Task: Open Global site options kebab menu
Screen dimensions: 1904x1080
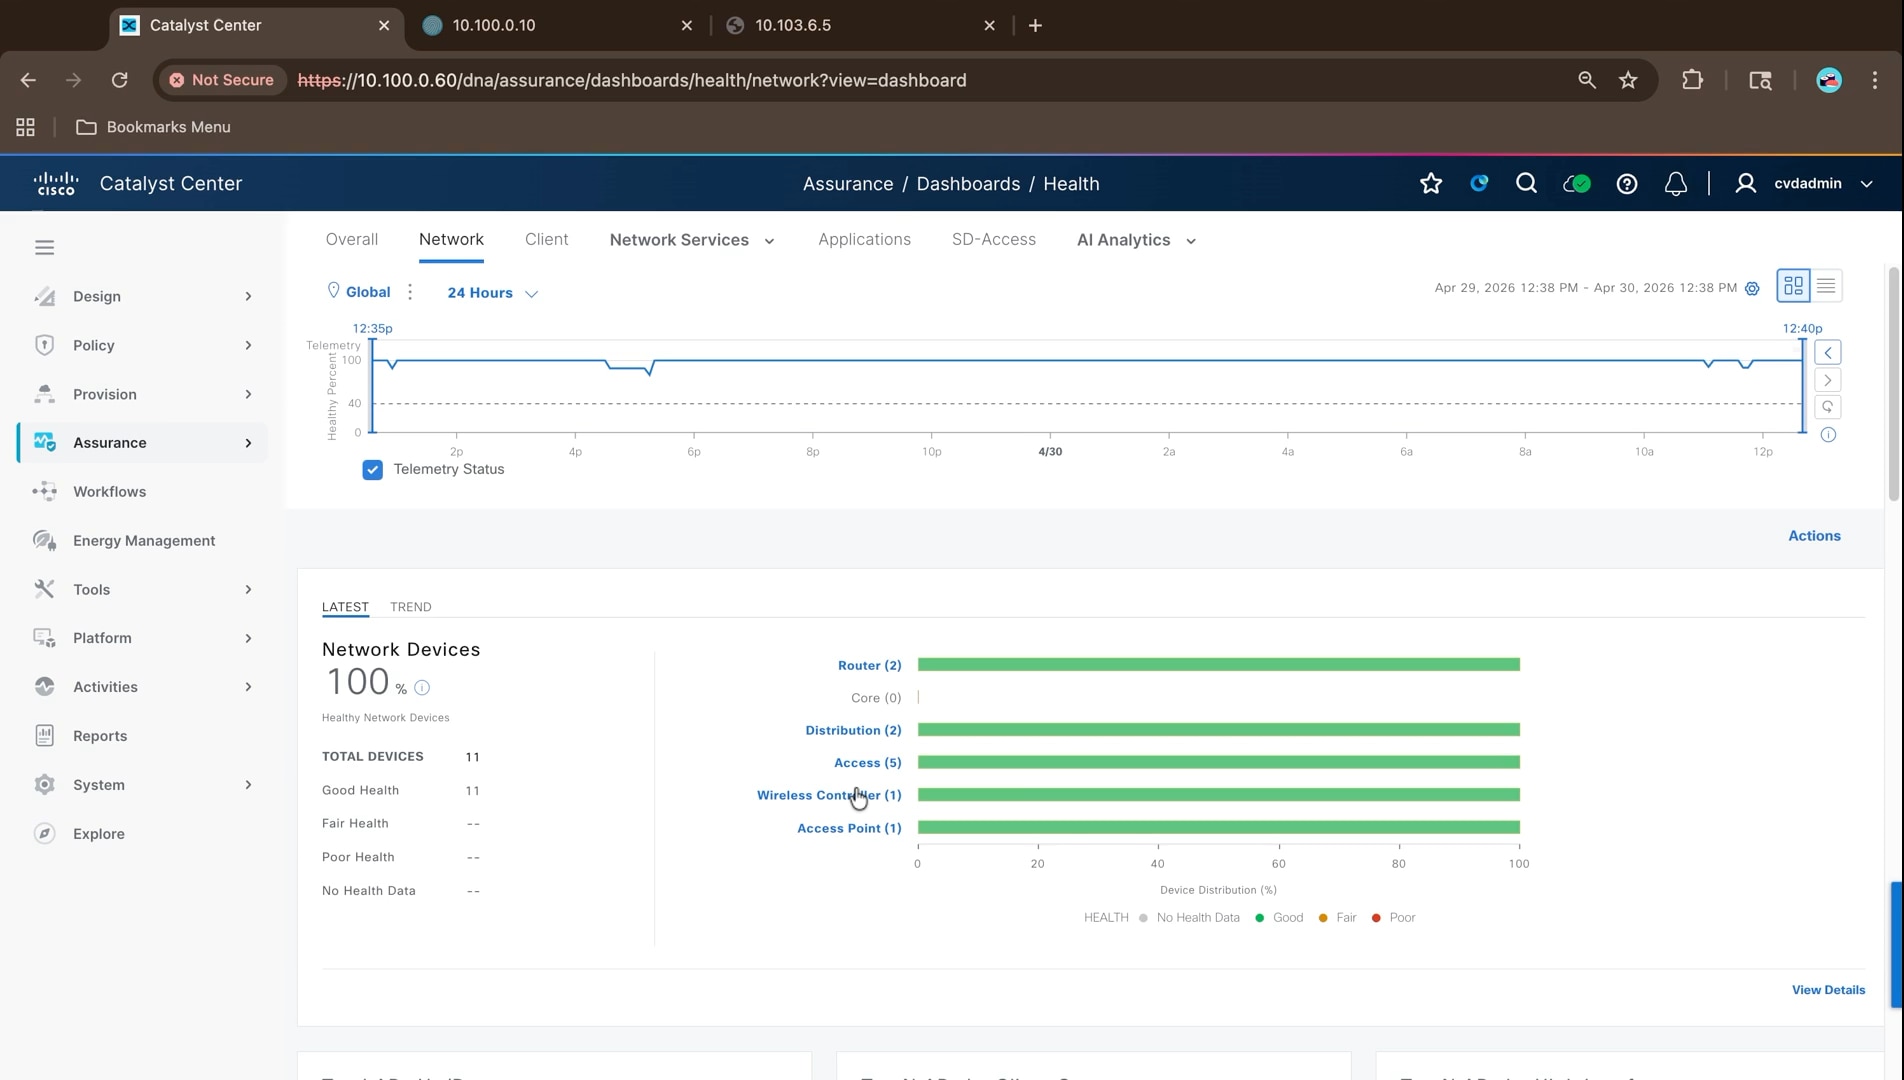Action: click(x=410, y=292)
